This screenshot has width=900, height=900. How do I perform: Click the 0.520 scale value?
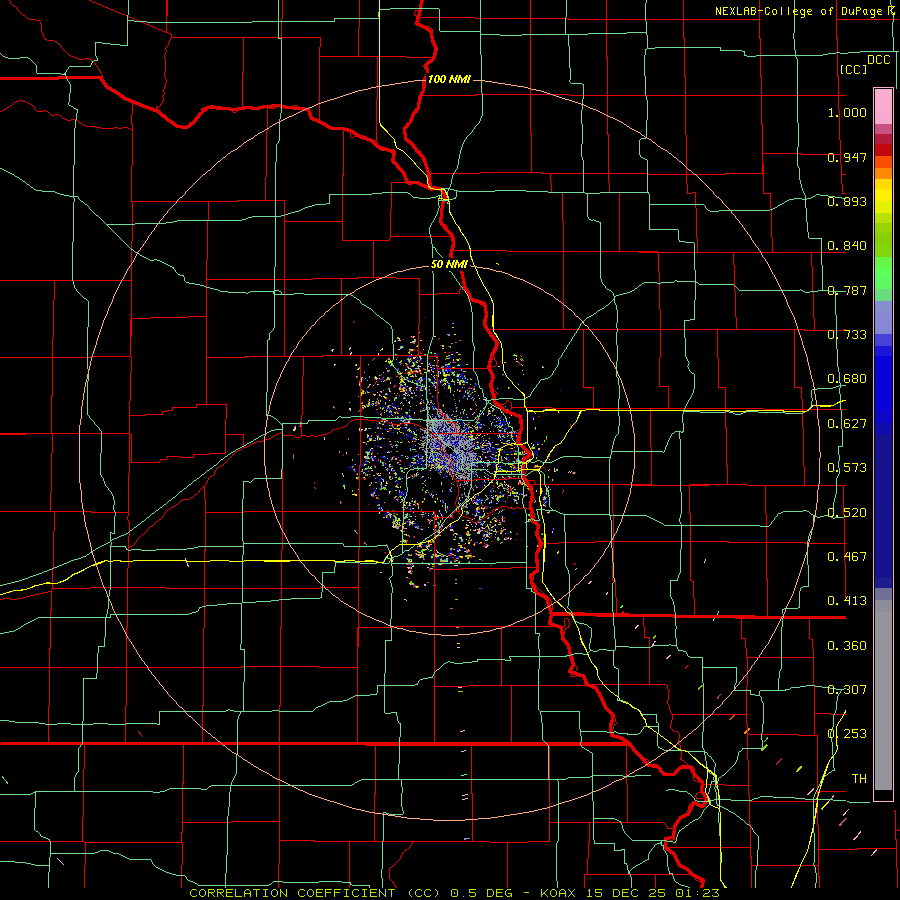click(x=847, y=513)
